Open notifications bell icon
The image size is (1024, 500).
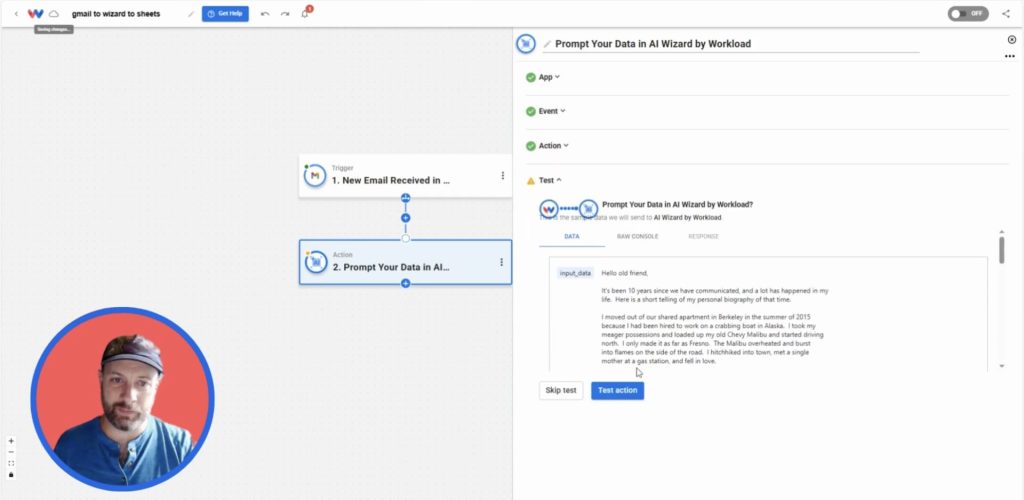(x=305, y=14)
